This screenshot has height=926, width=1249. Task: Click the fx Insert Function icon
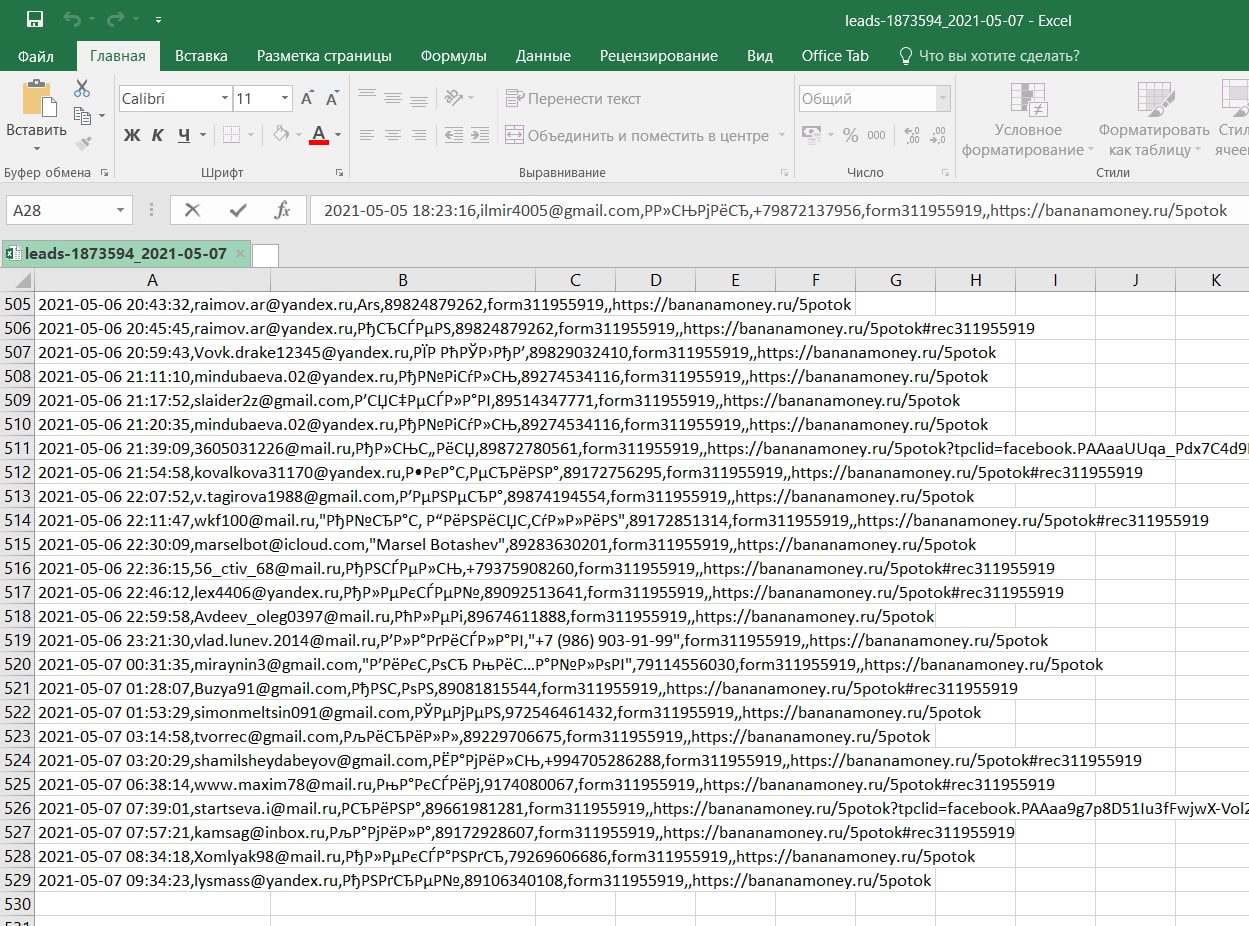pyautogui.click(x=283, y=210)
